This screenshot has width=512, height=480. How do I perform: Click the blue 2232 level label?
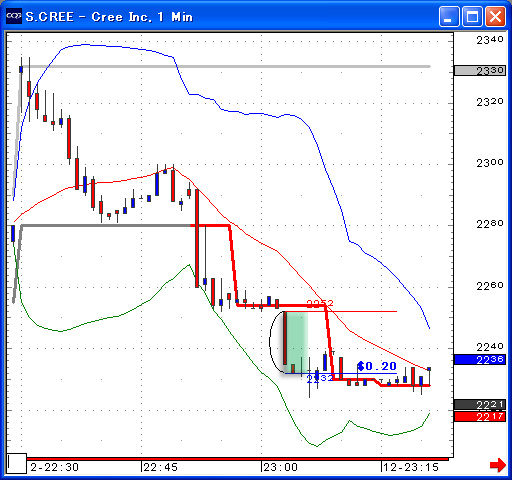point(320,378)
